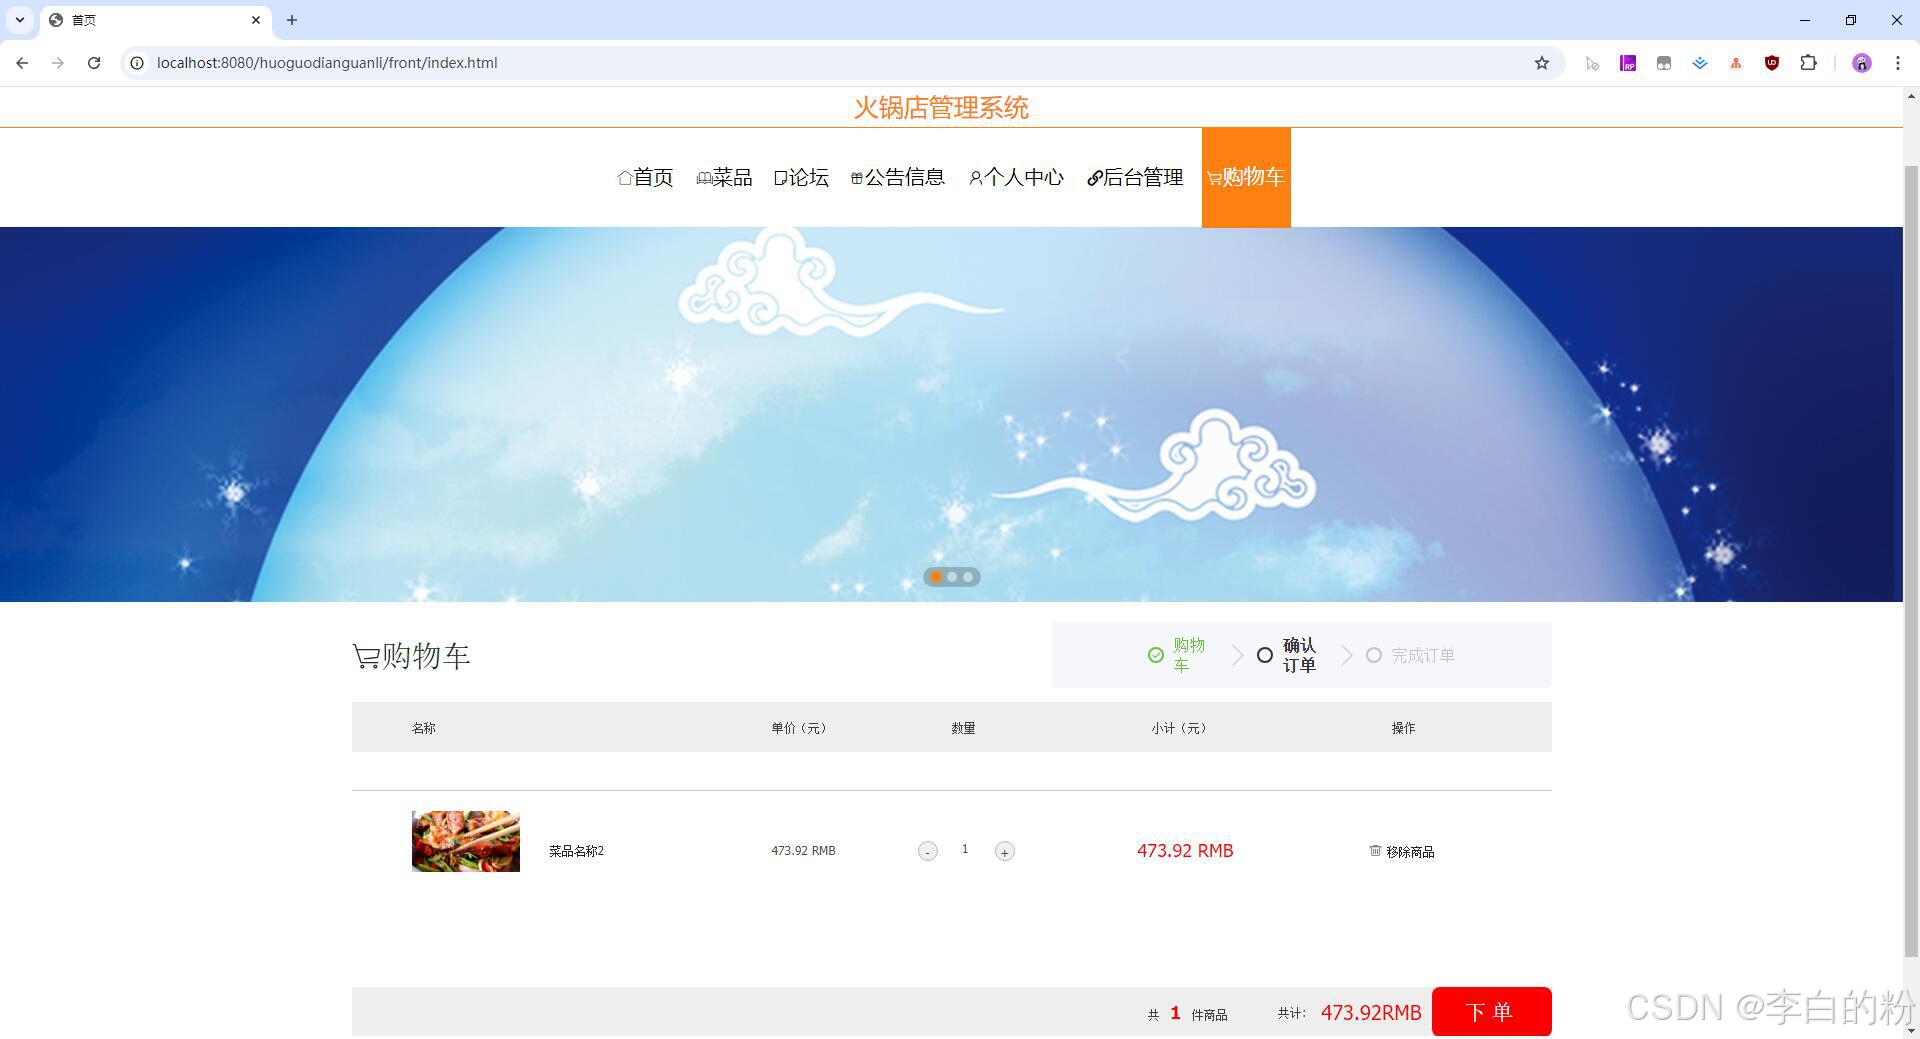Reload the page with the refresh icon
The height and width of the screenshot is (1039, 1920).
pyautogui.click(x=94, y=63)
